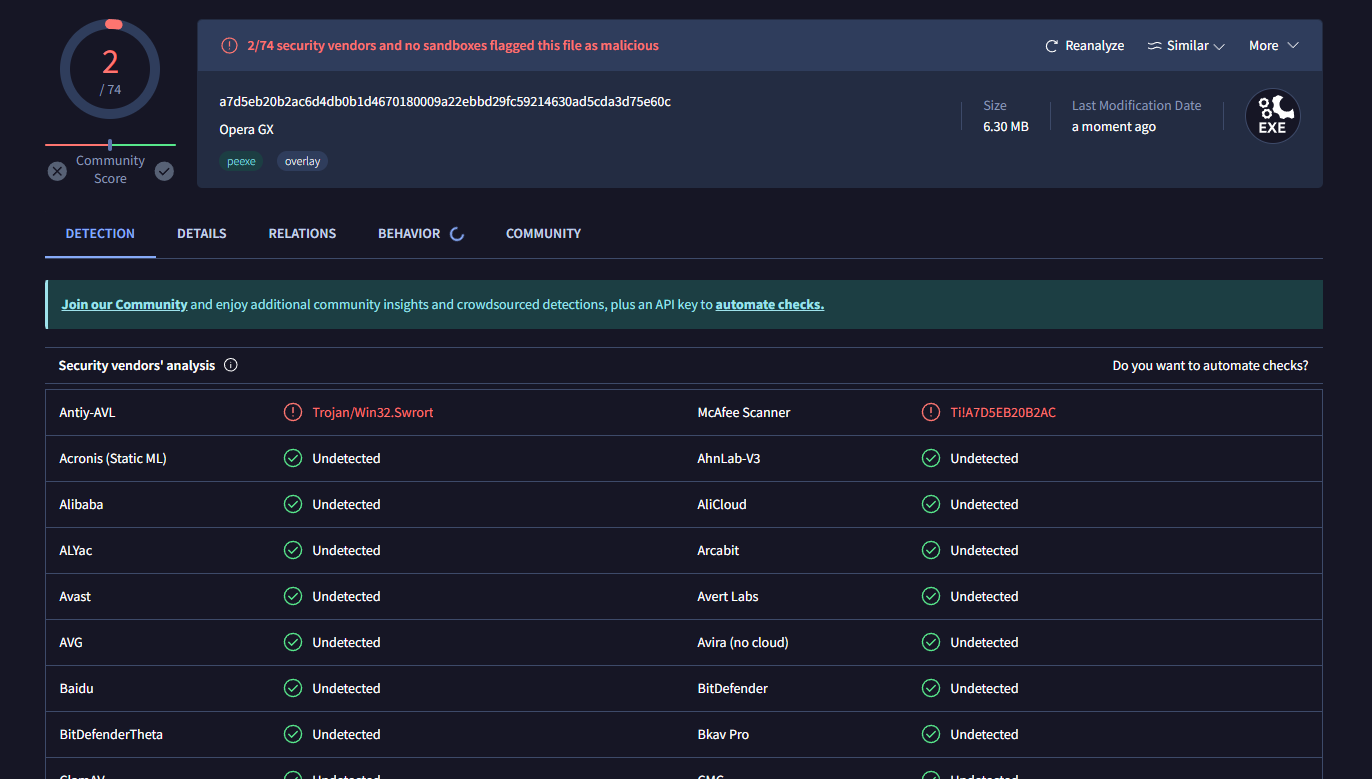The width and height of the screenshot is (1372, 779).
Task: Click the EXE file type icon
Action: tap(1272, 116)
